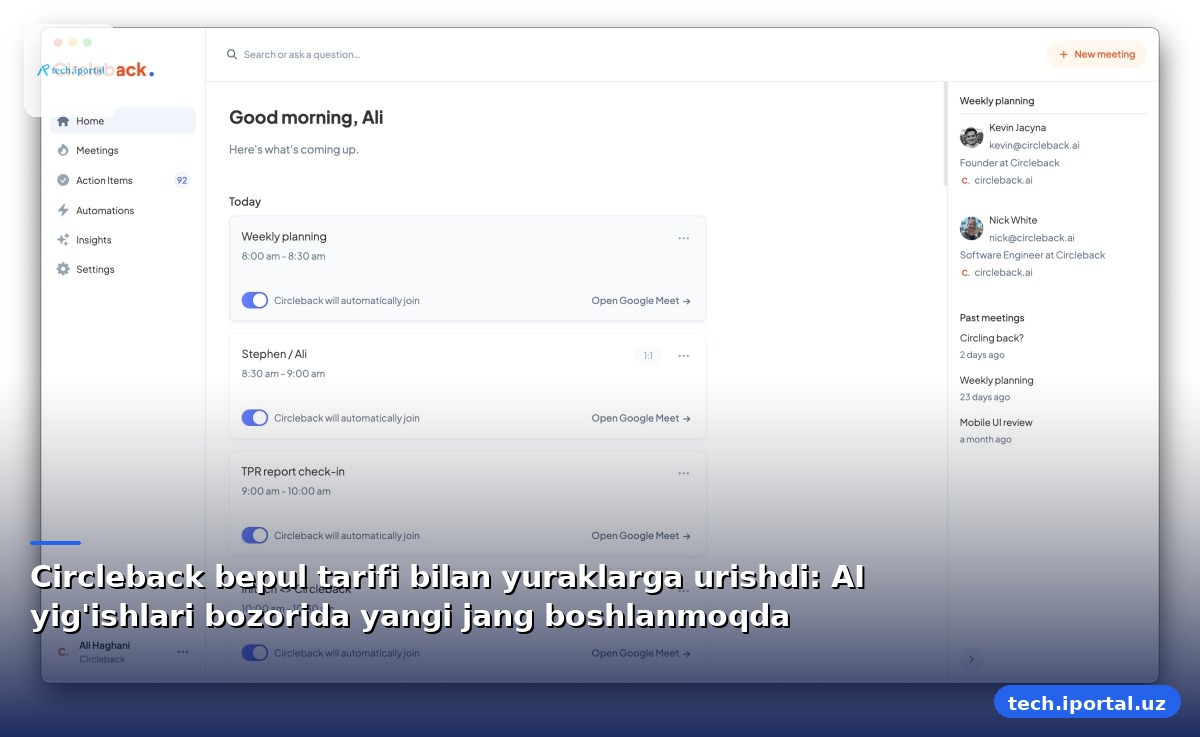Click the Weekly planning card title
The height and width of the screenshot is (737, 1200).
point(284,237)
